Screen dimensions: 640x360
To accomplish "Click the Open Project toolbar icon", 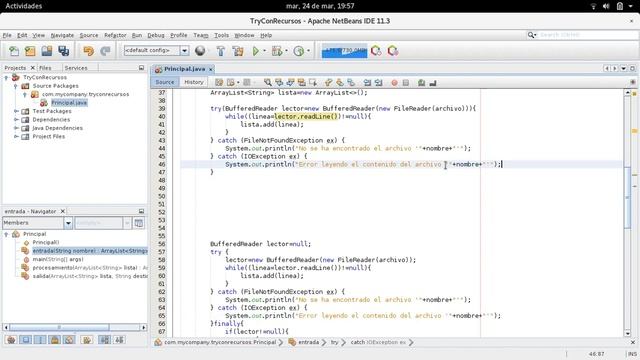I will [47, 51].
